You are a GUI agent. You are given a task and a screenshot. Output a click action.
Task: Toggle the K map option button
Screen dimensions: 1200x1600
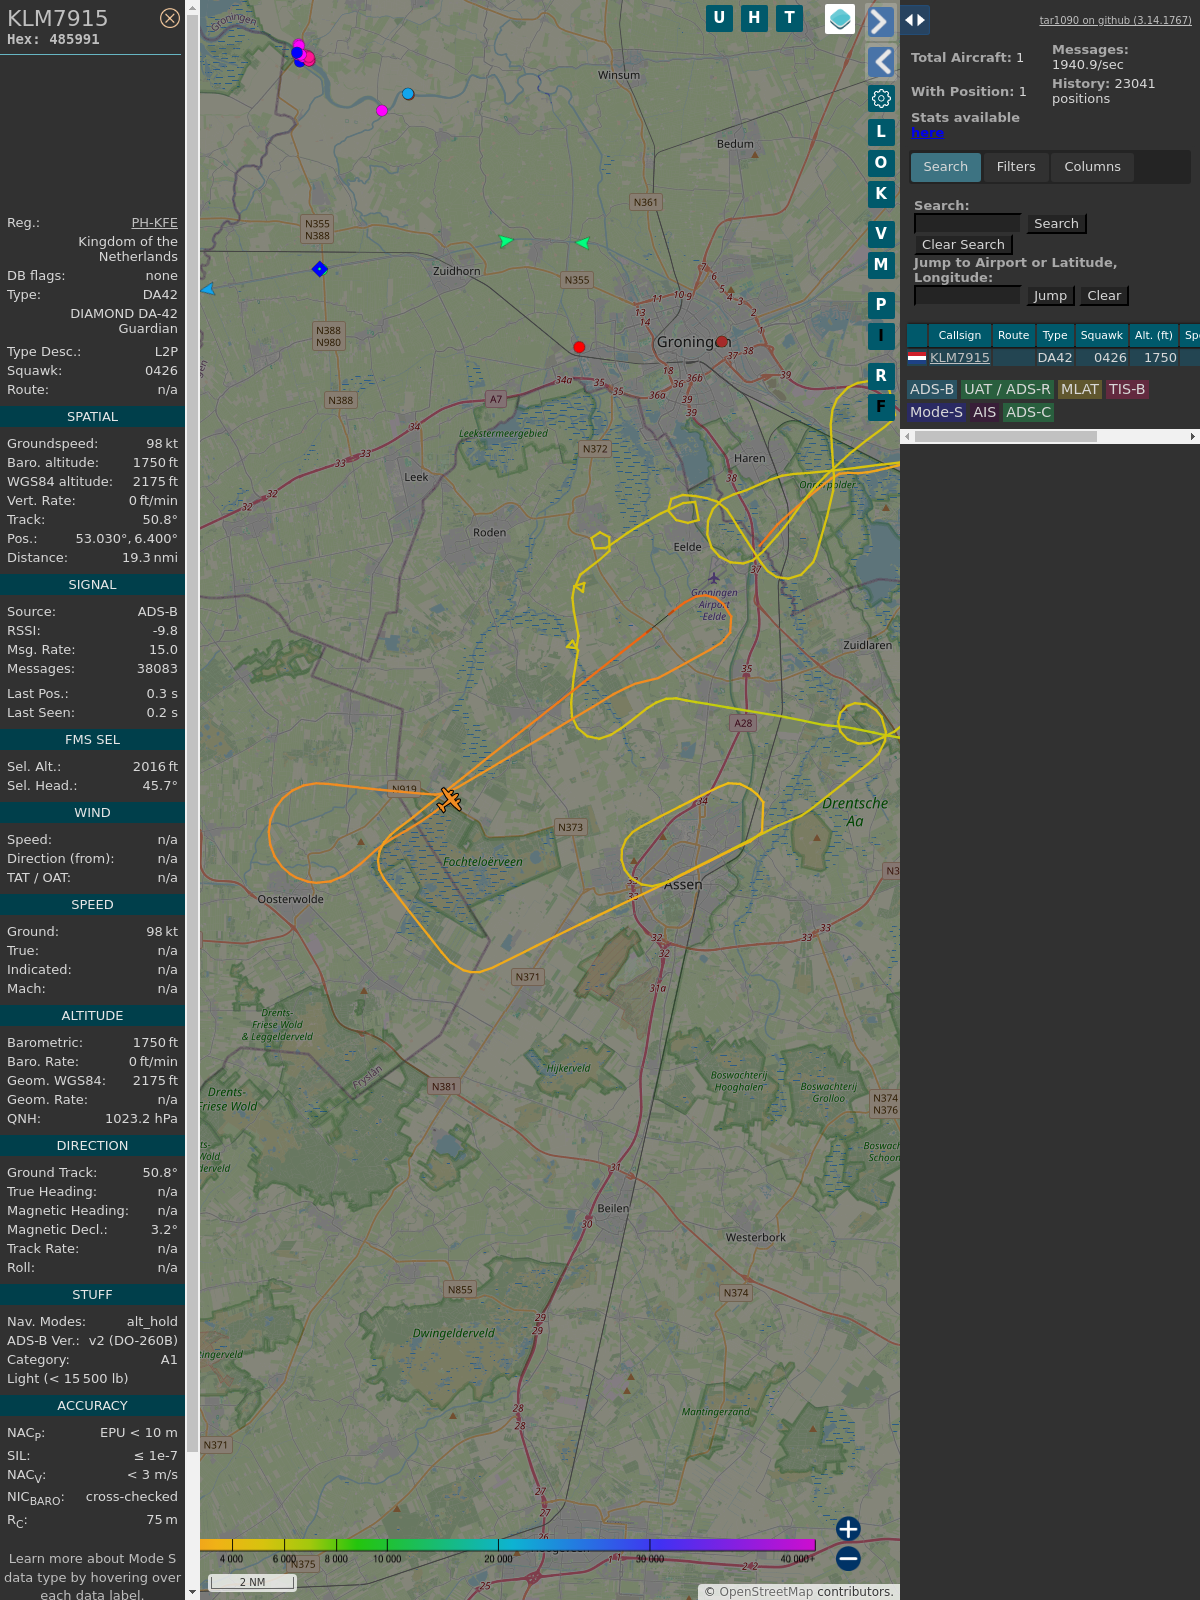coord(881,193)
